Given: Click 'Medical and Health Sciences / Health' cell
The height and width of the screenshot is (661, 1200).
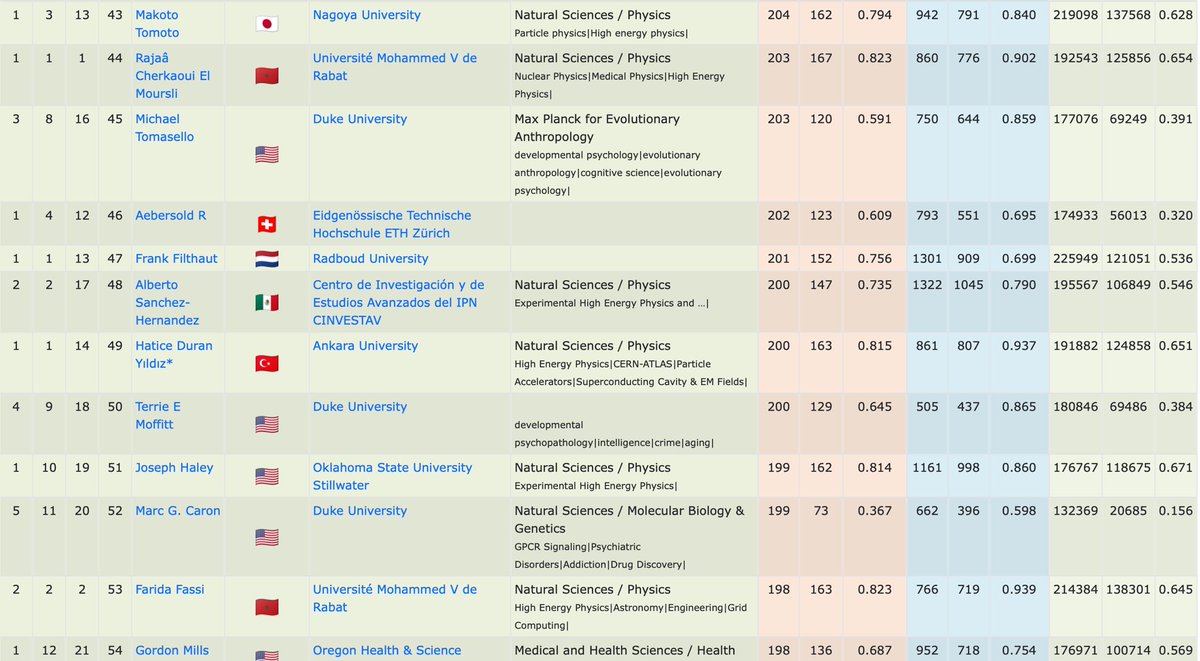Looking at the screenshot, I should (x=624, y=650).
